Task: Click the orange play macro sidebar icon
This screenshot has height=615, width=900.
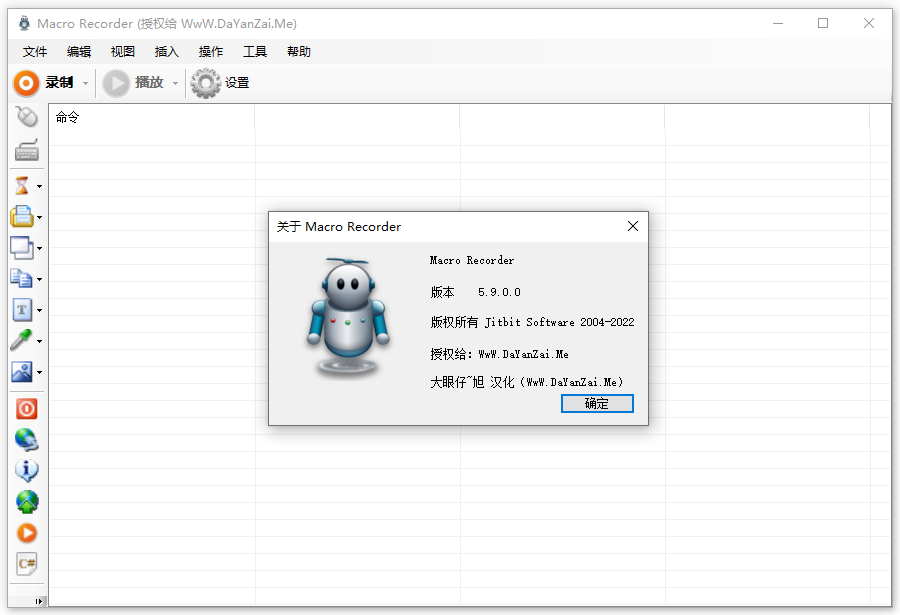Action: [x=26, y=533]
